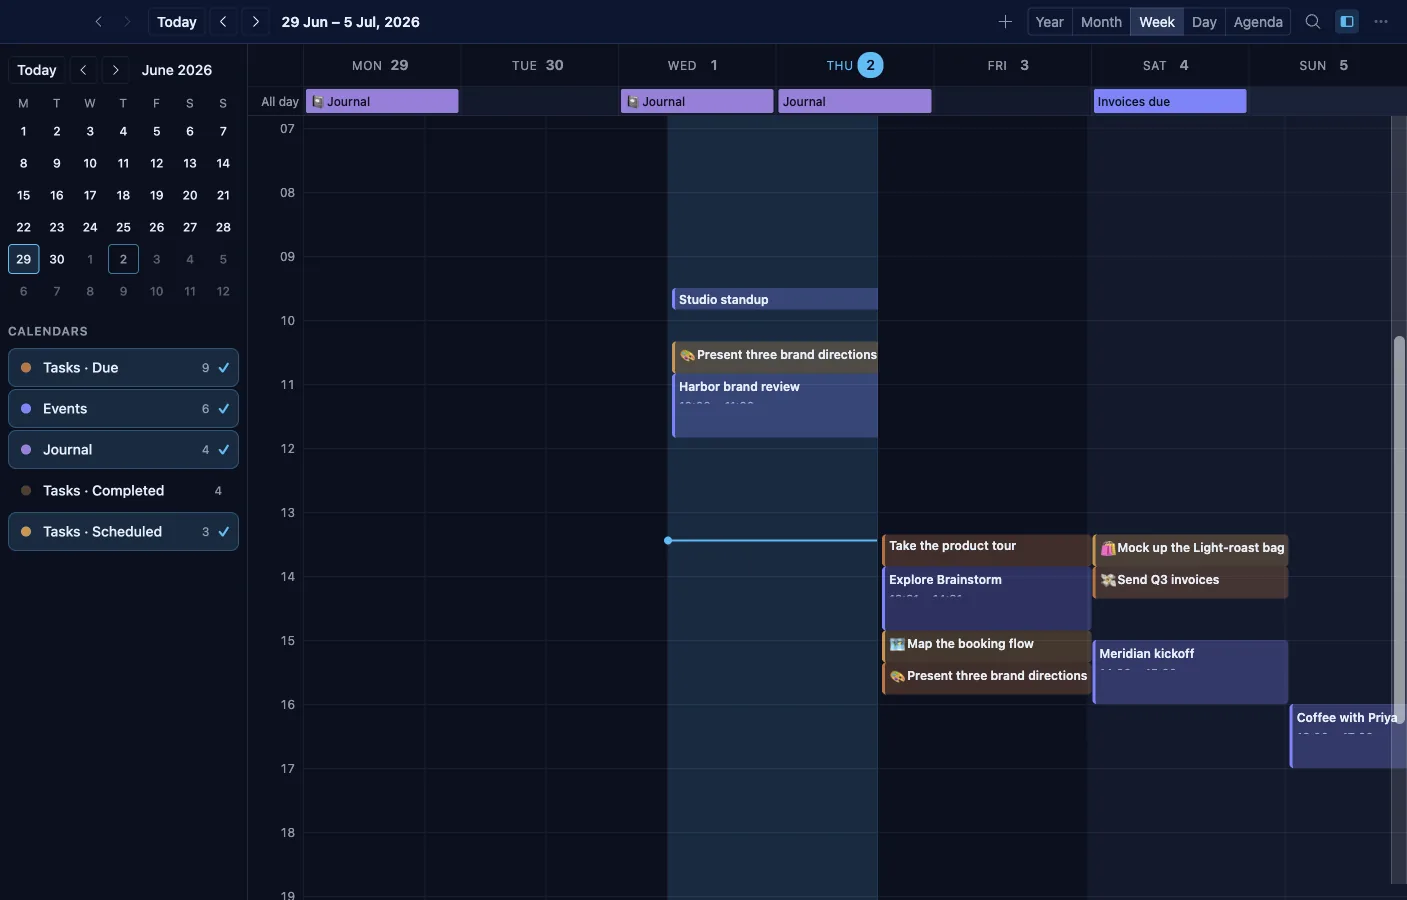Open the Invoices due all-day event
This screenshot has height=900, width=1407.
(1170, 101)
